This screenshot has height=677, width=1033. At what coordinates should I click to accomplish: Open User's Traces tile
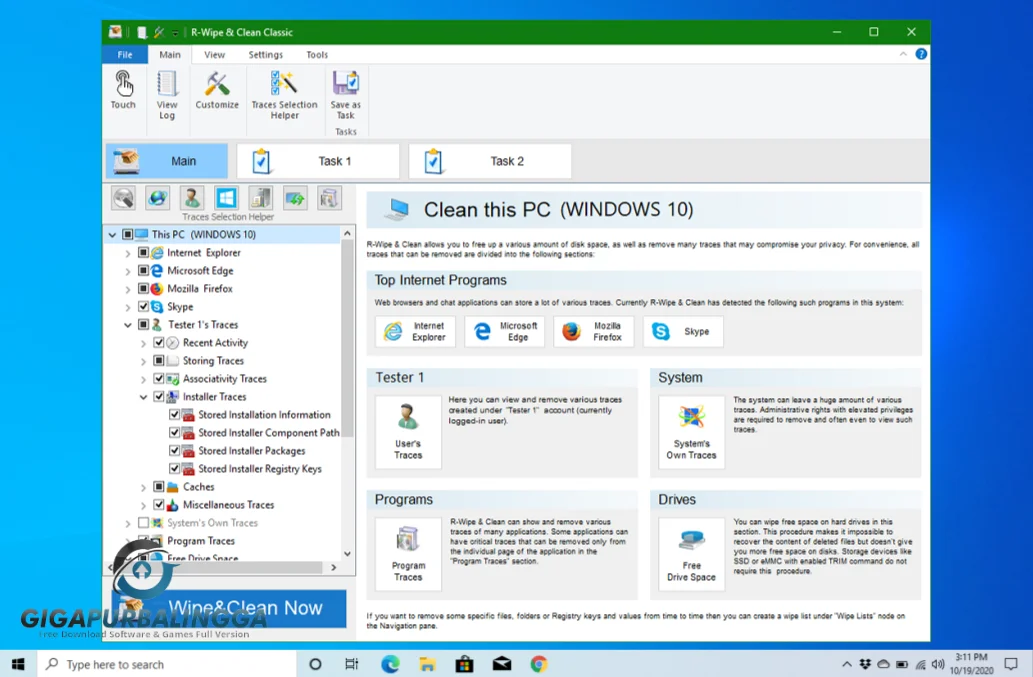pyautogui.click(x=408, y=432)
